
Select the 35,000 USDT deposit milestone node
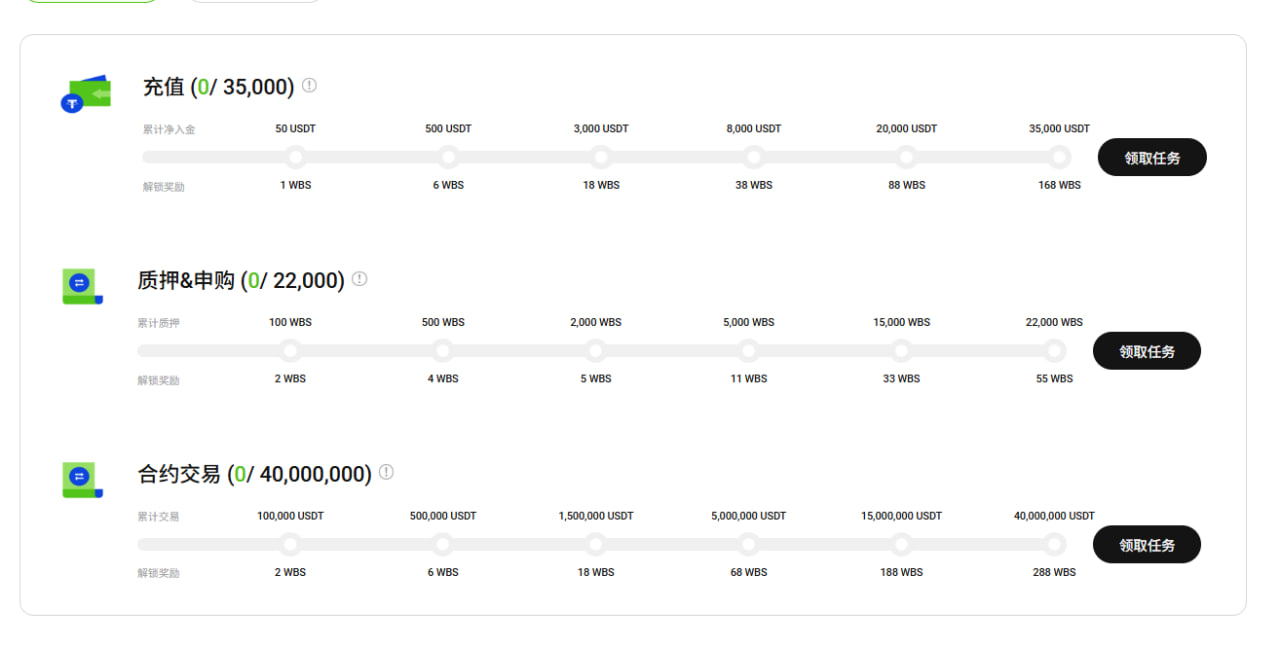pos(1059,157)
